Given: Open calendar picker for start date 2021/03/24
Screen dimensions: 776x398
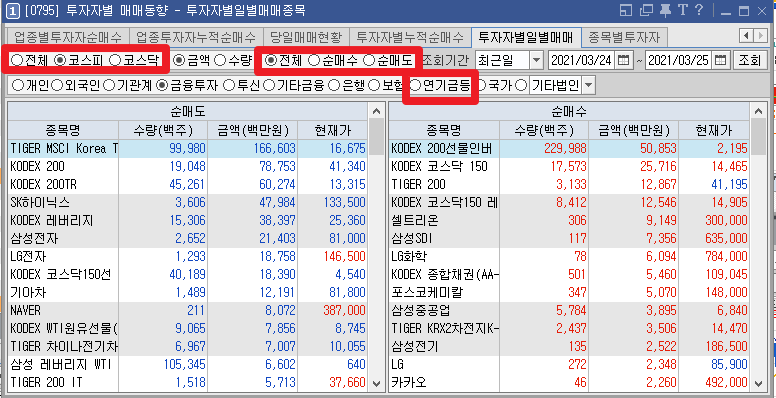Looking at the screenshot, I should pos(624,60).
